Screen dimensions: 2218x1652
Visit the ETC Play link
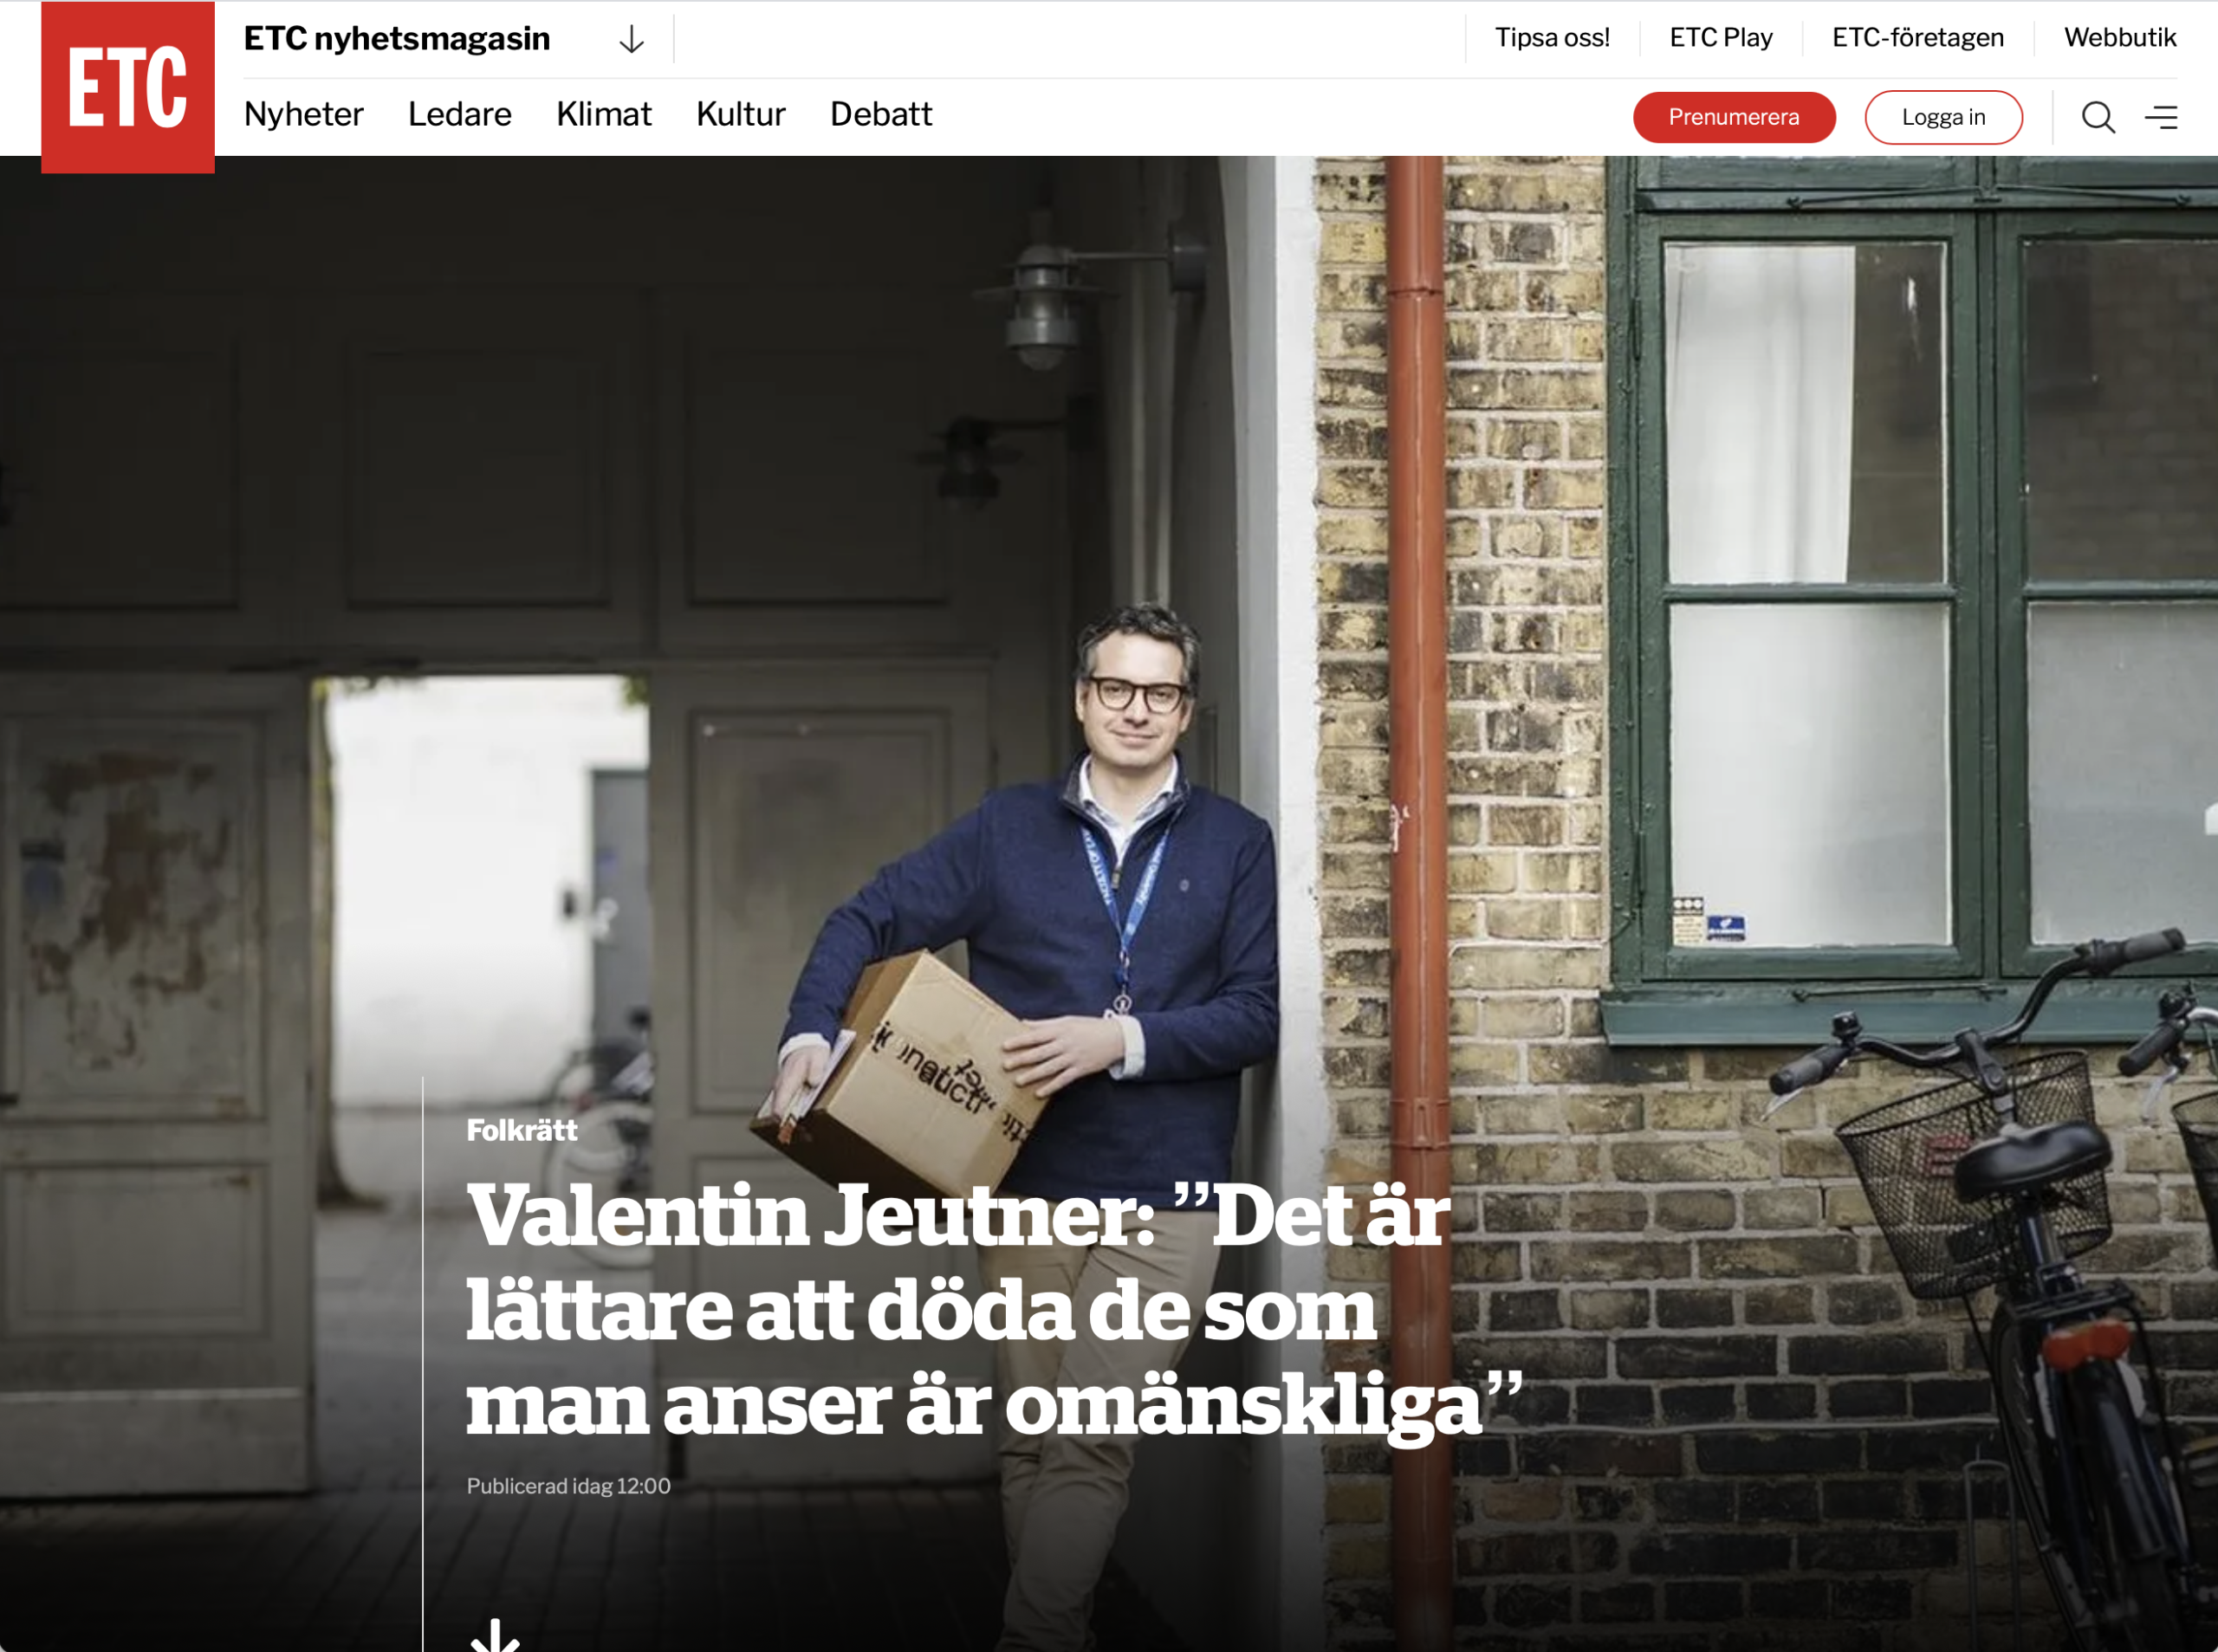click(1721, 38)
